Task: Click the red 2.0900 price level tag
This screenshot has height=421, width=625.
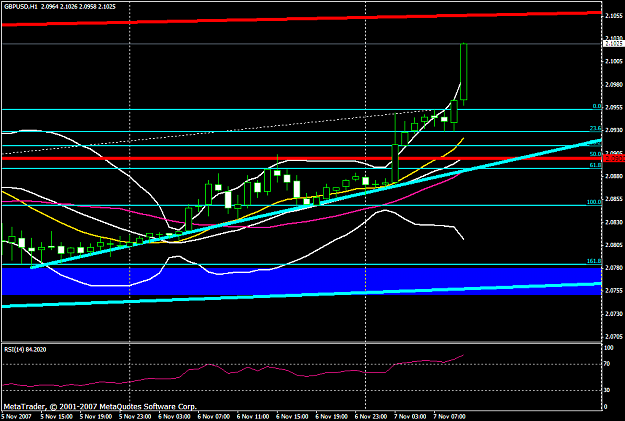Action: click(614, 159)
